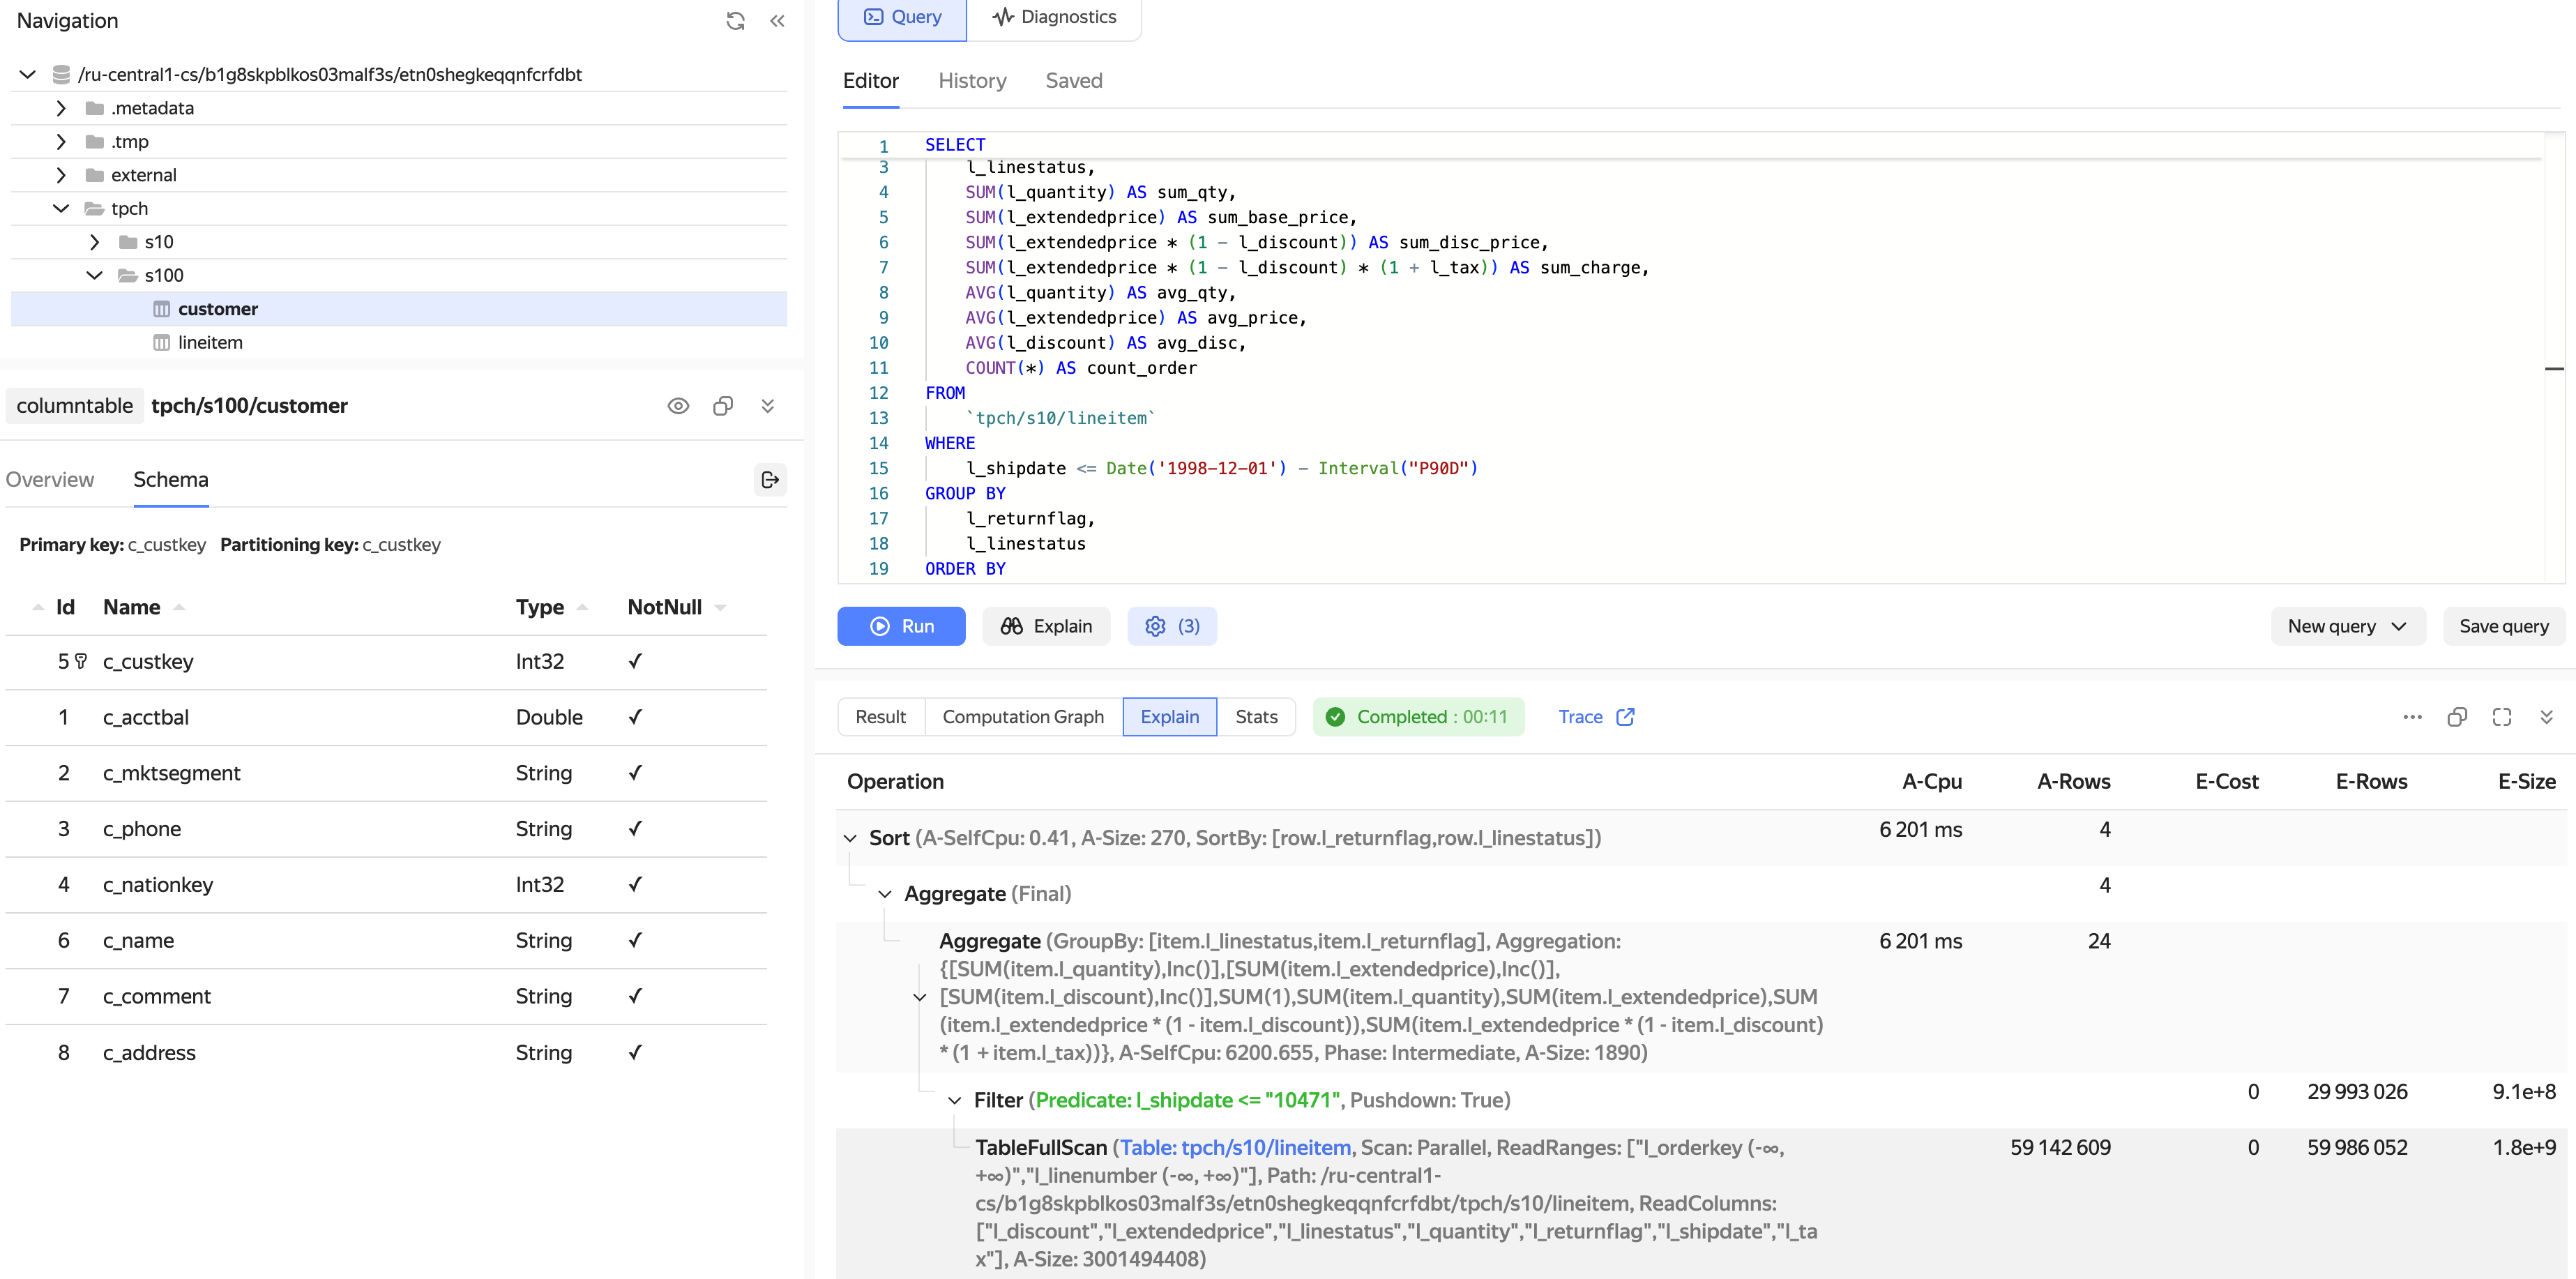This screenshot has width=2576, height=1279.
Task: Click the Save query button
Action: (2503, 626)
